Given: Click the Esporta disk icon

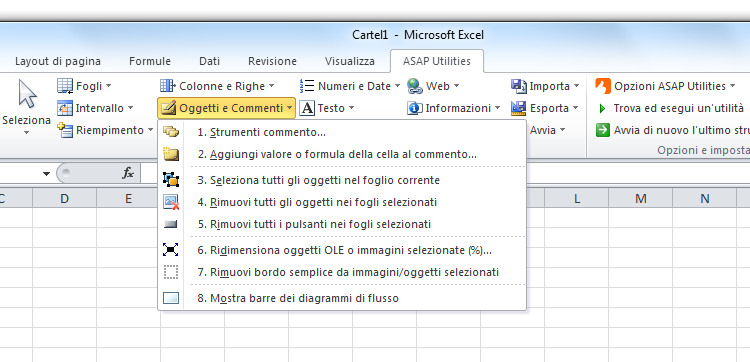Looking at the screenshot, I should (x=518, y=108).
